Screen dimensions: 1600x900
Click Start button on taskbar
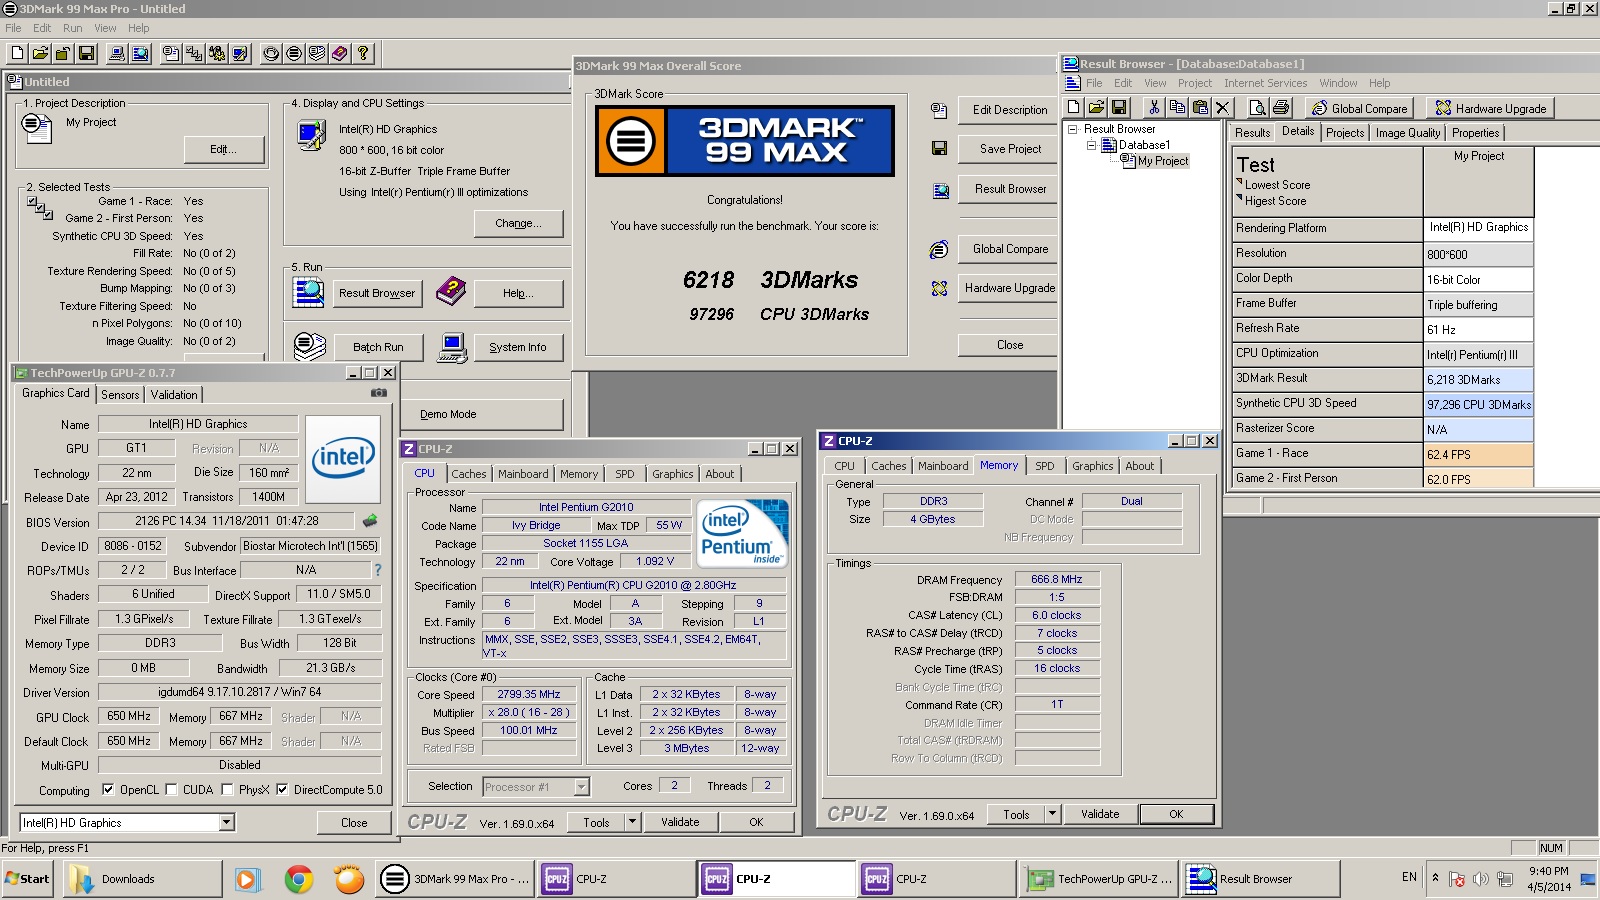tap(27, 879)
